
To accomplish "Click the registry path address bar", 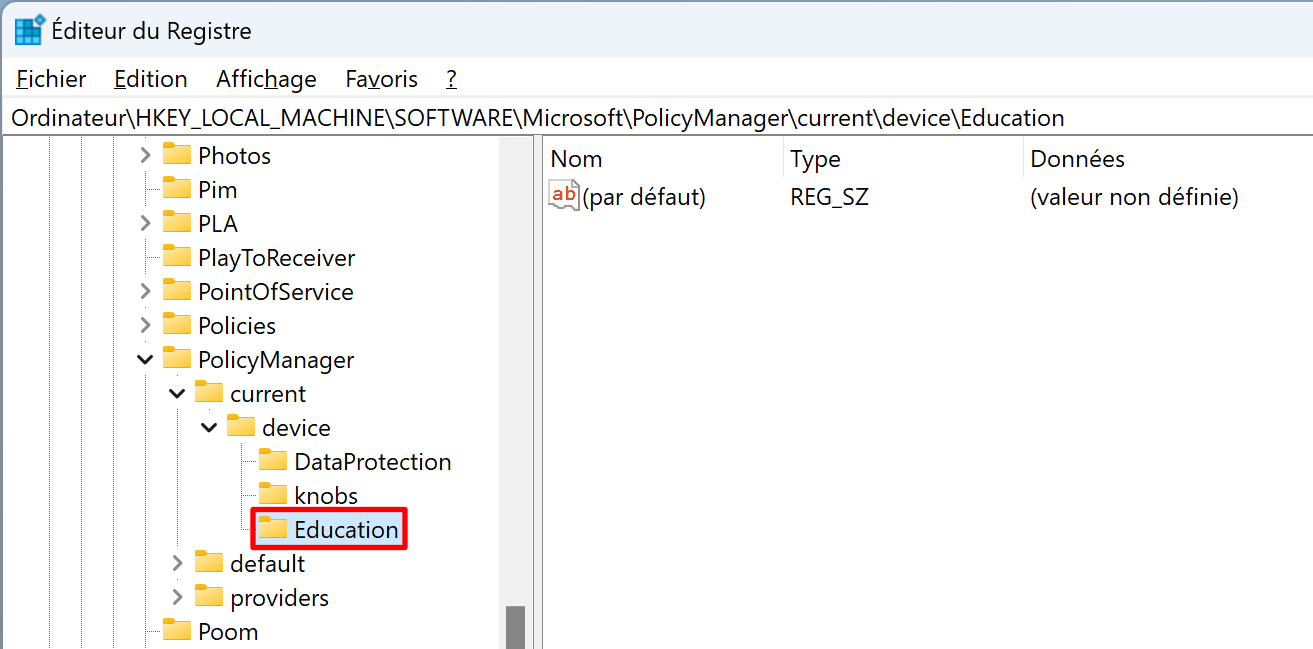I will 656,118.
